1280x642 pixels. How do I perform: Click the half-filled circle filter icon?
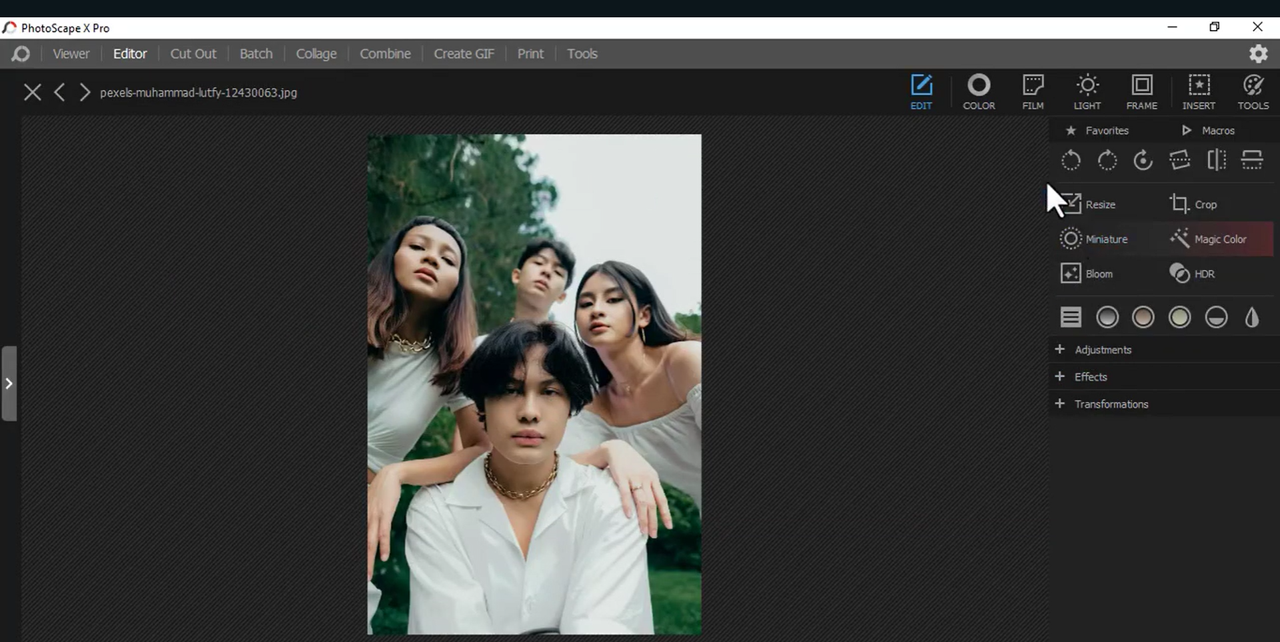point(1216,317)
